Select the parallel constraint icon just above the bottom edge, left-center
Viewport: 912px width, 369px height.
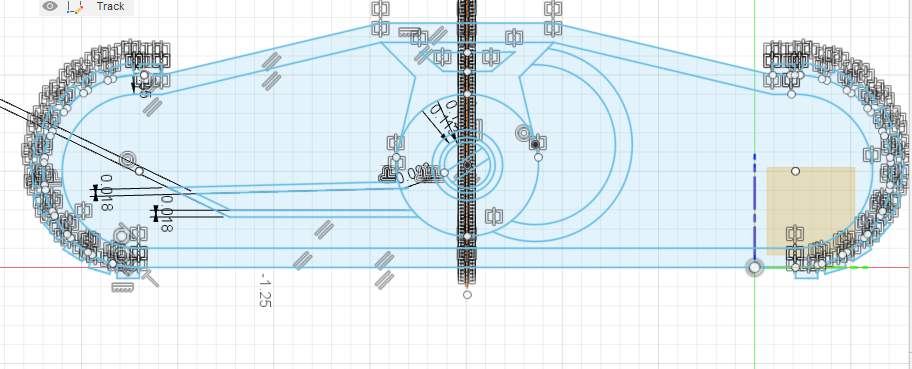point(302,260)
